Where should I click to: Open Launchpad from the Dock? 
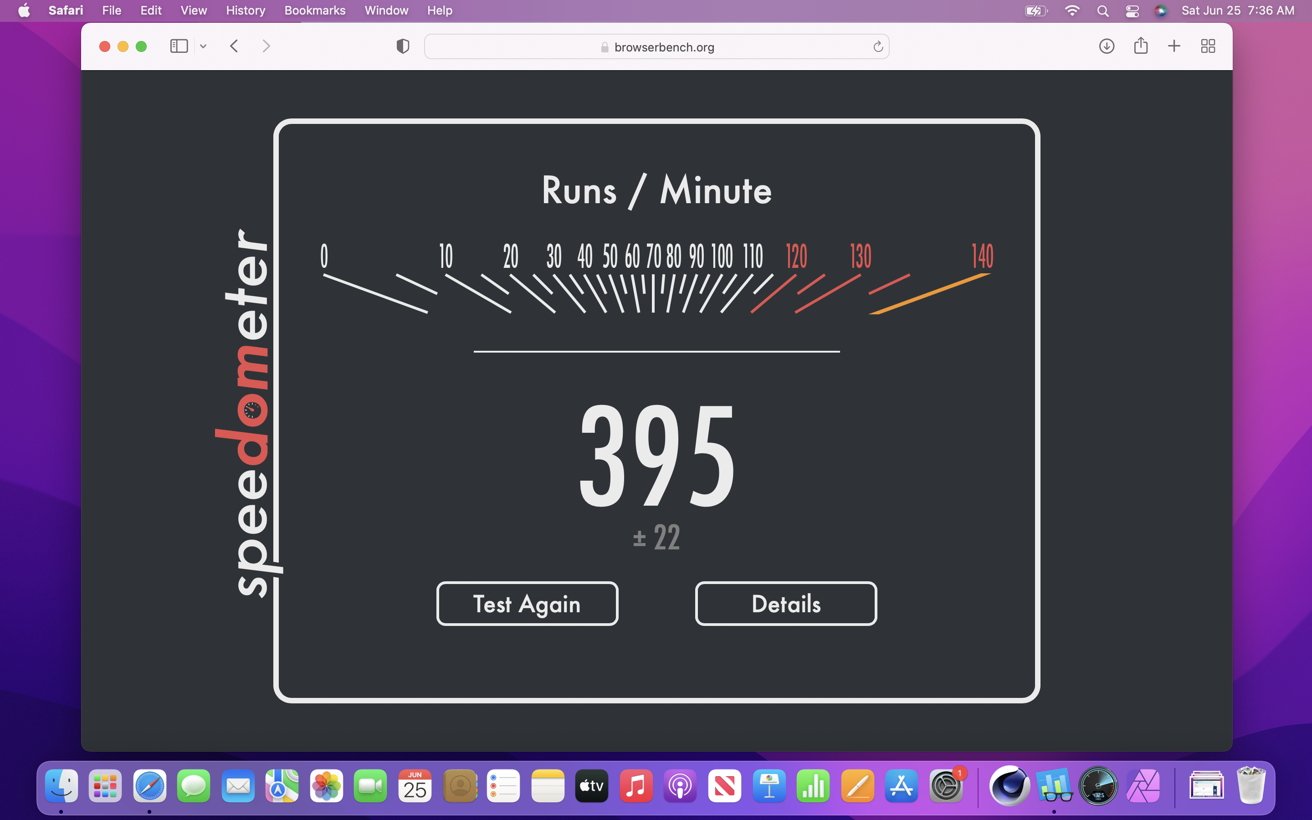pos(105,786)
